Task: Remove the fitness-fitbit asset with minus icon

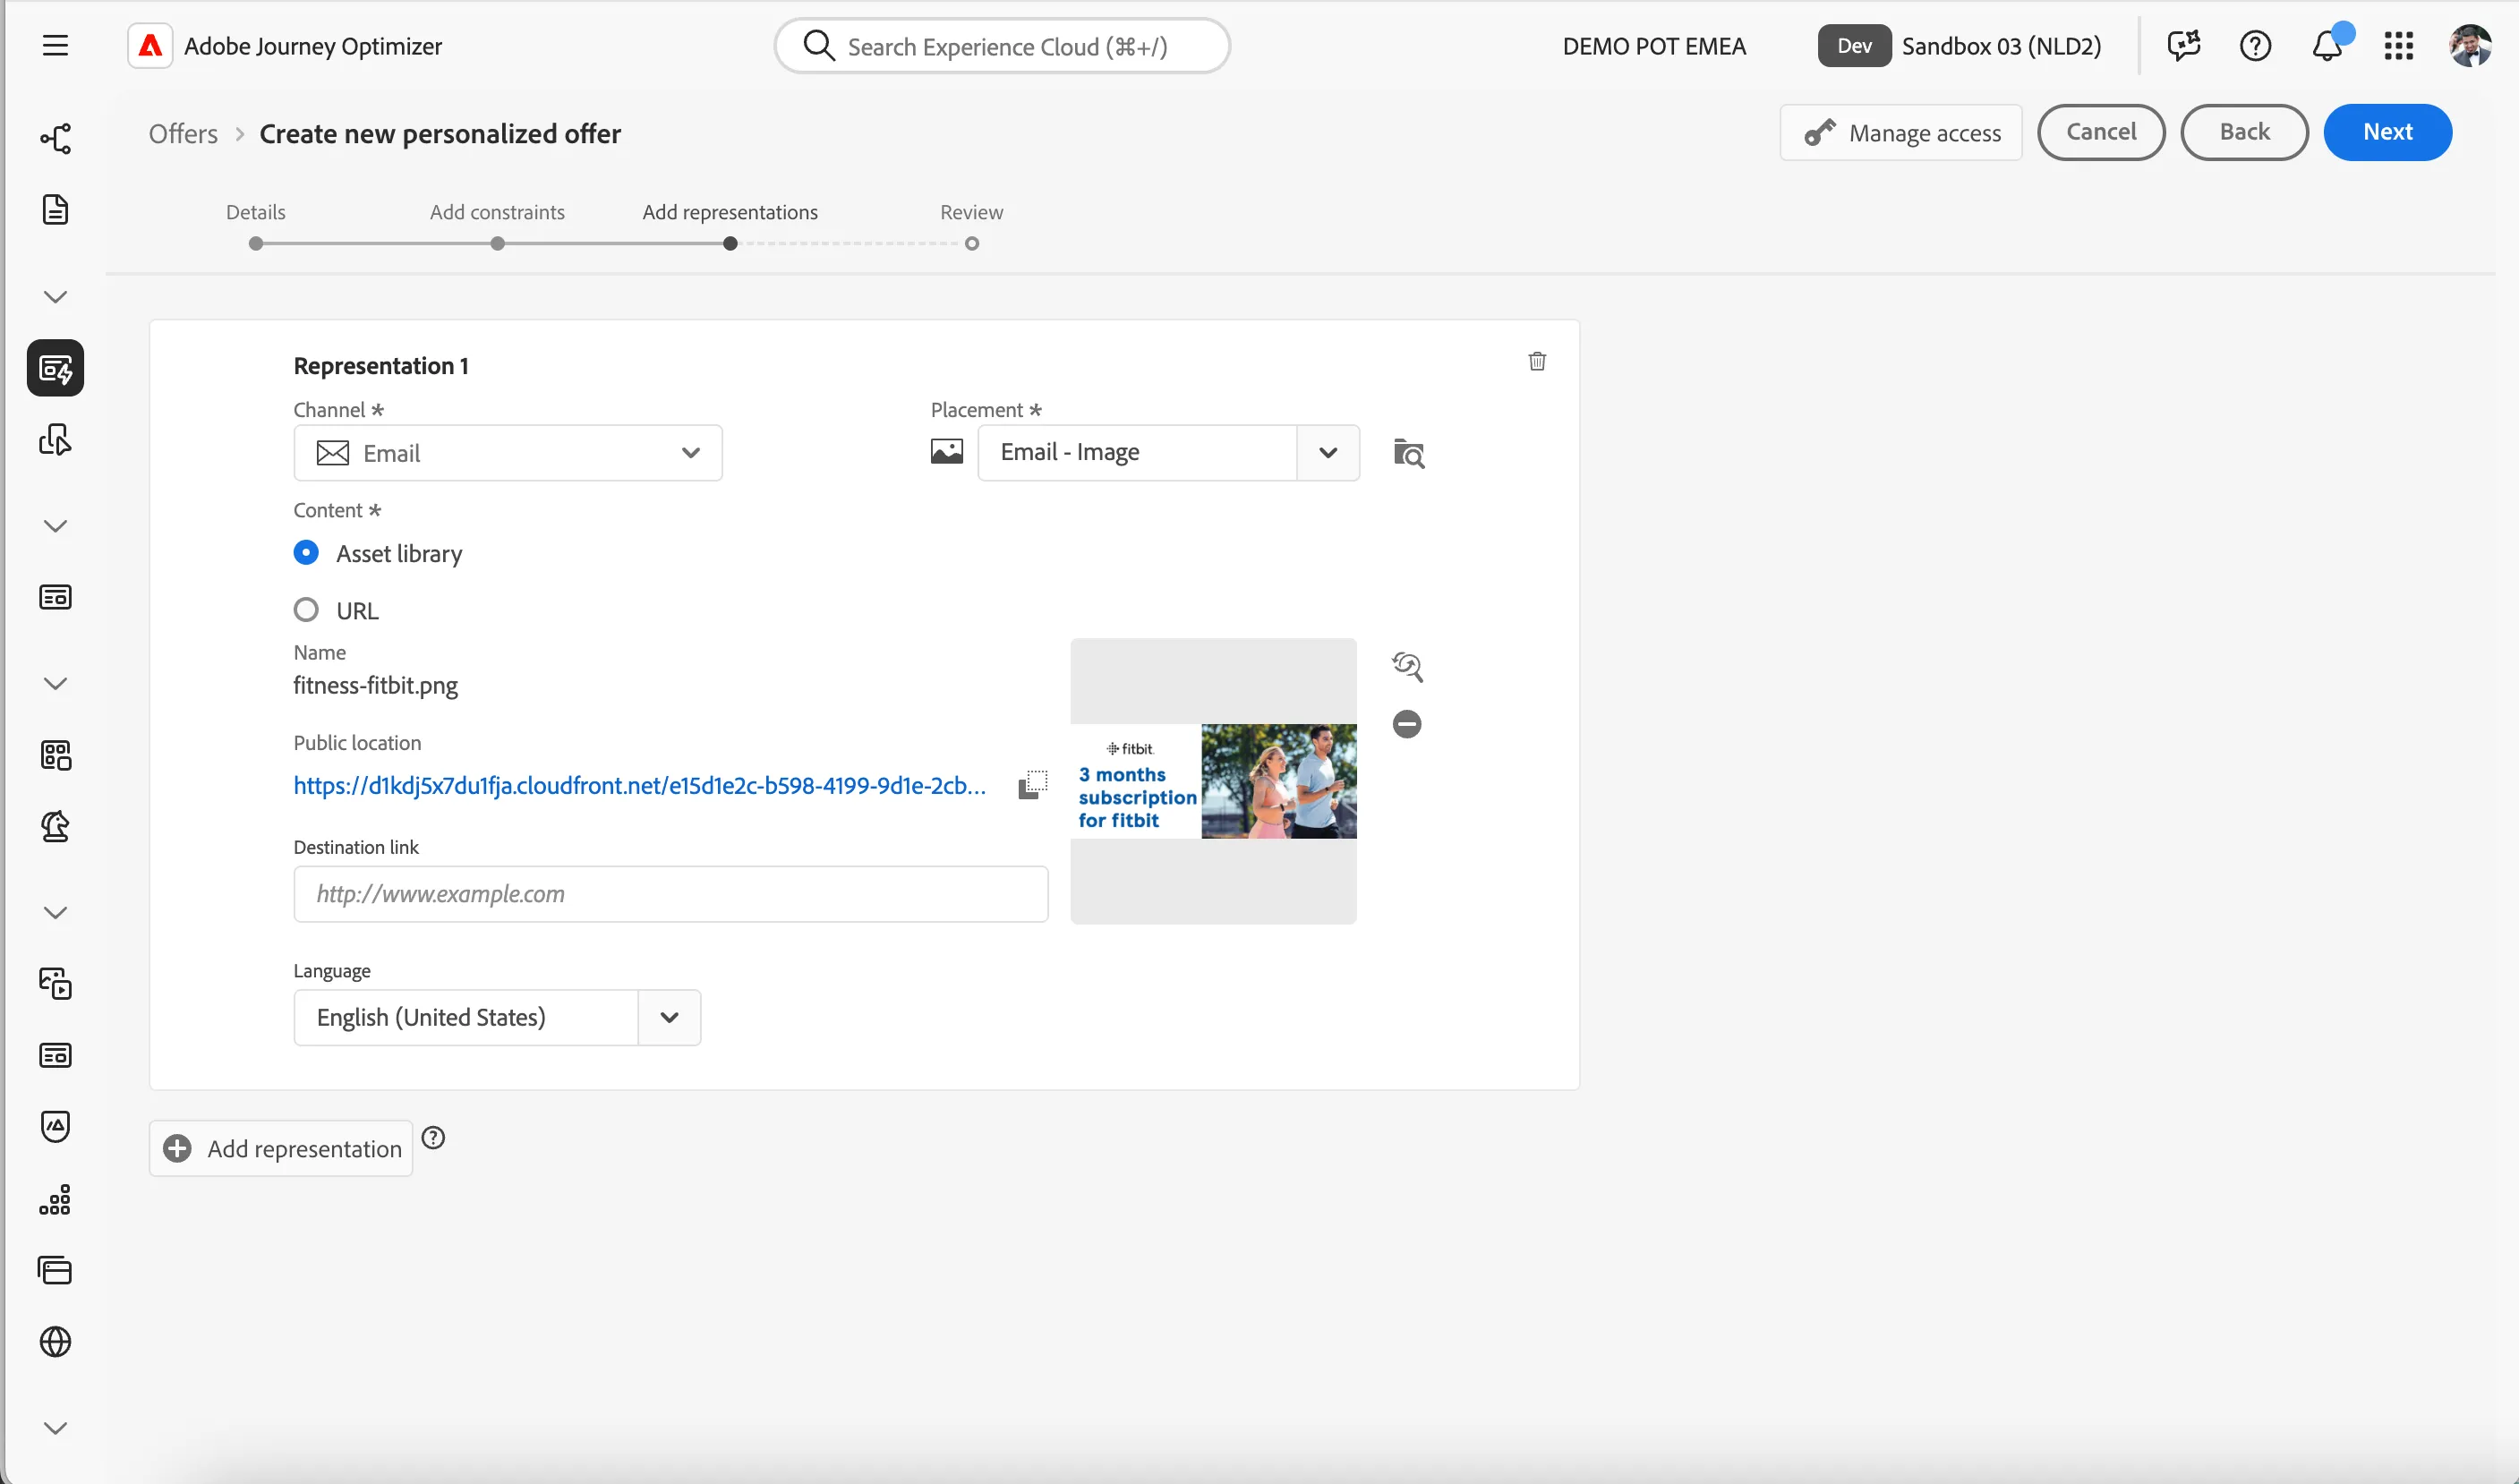Action: (x=1407, y=724)
